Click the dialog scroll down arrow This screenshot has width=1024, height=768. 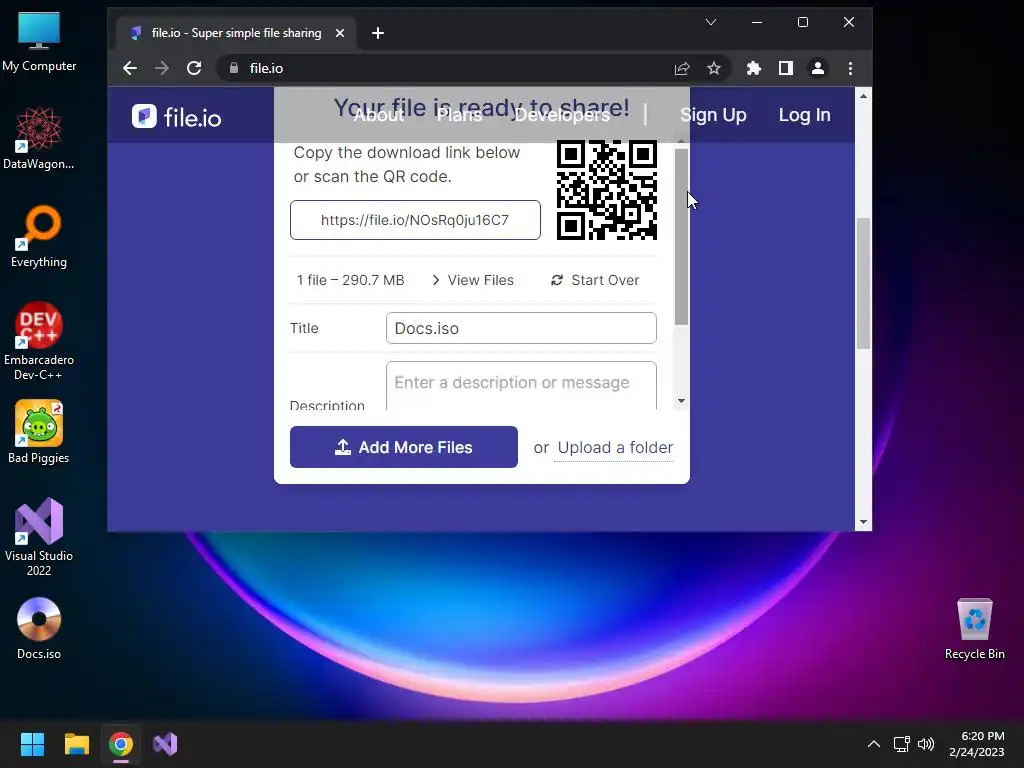pos(681,401)
